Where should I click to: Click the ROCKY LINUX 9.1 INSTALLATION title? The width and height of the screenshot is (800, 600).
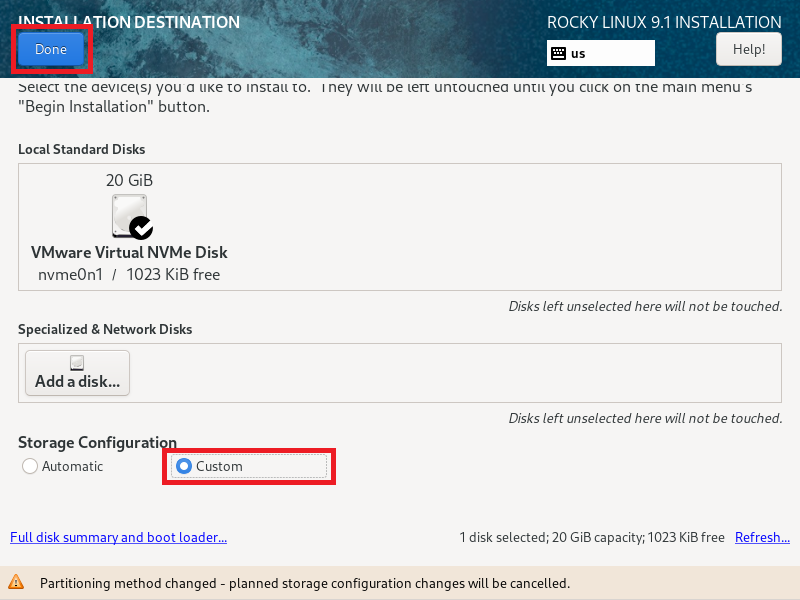pos(664,22)
